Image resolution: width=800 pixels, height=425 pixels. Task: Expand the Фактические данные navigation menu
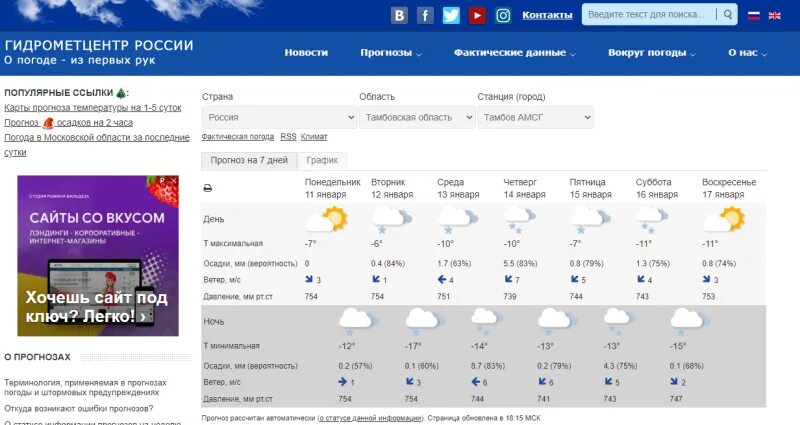click(515, 53)
